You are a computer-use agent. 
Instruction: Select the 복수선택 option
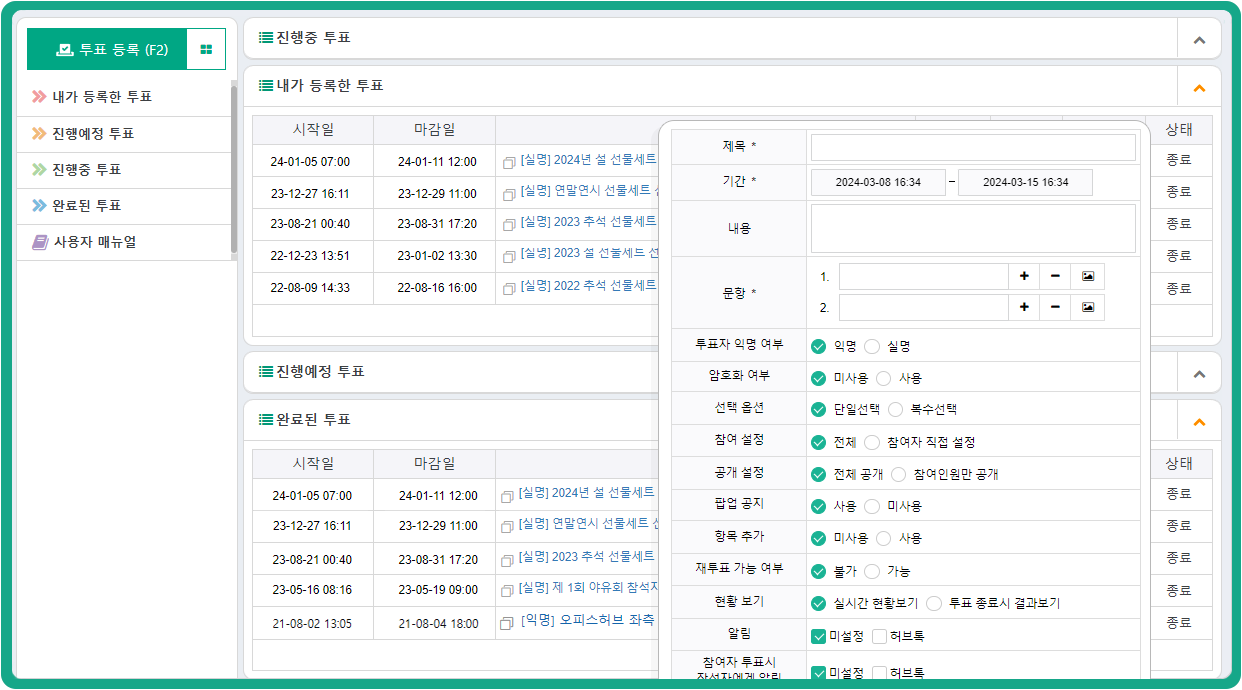(x=895, y=410)
